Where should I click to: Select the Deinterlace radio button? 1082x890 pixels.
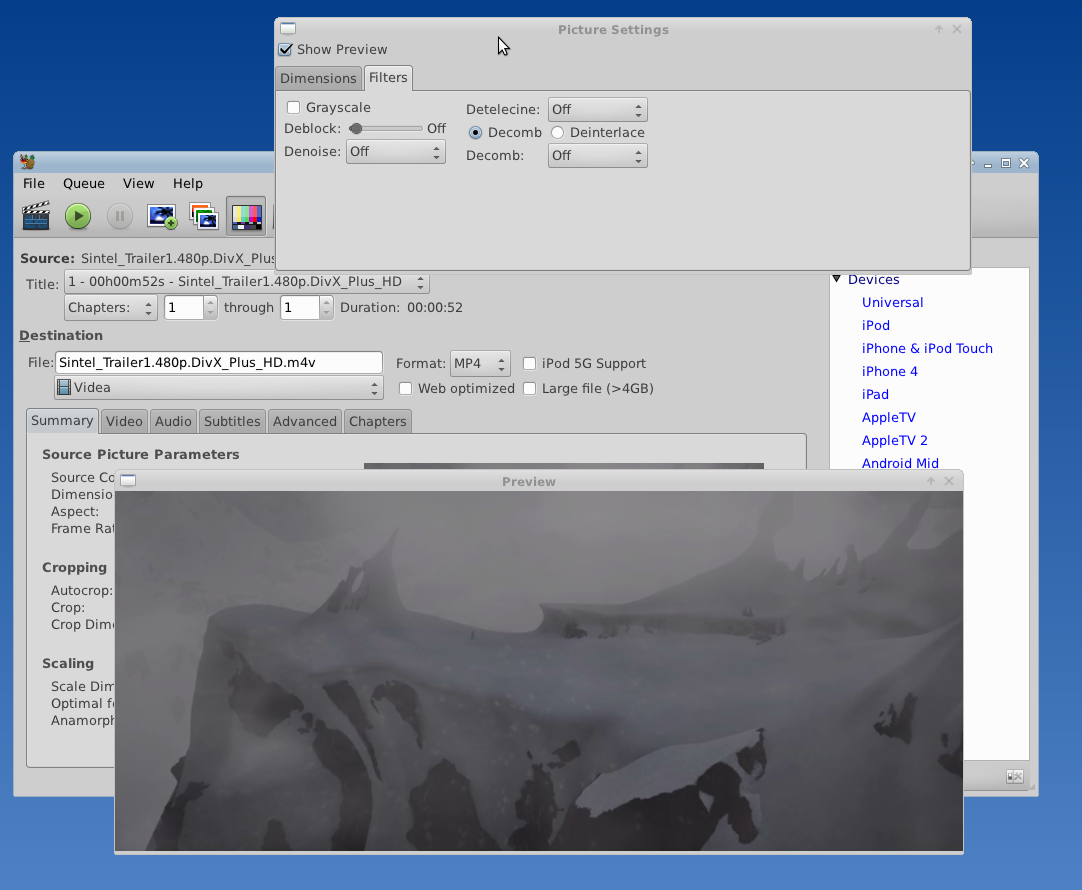(x=558, y=132)
